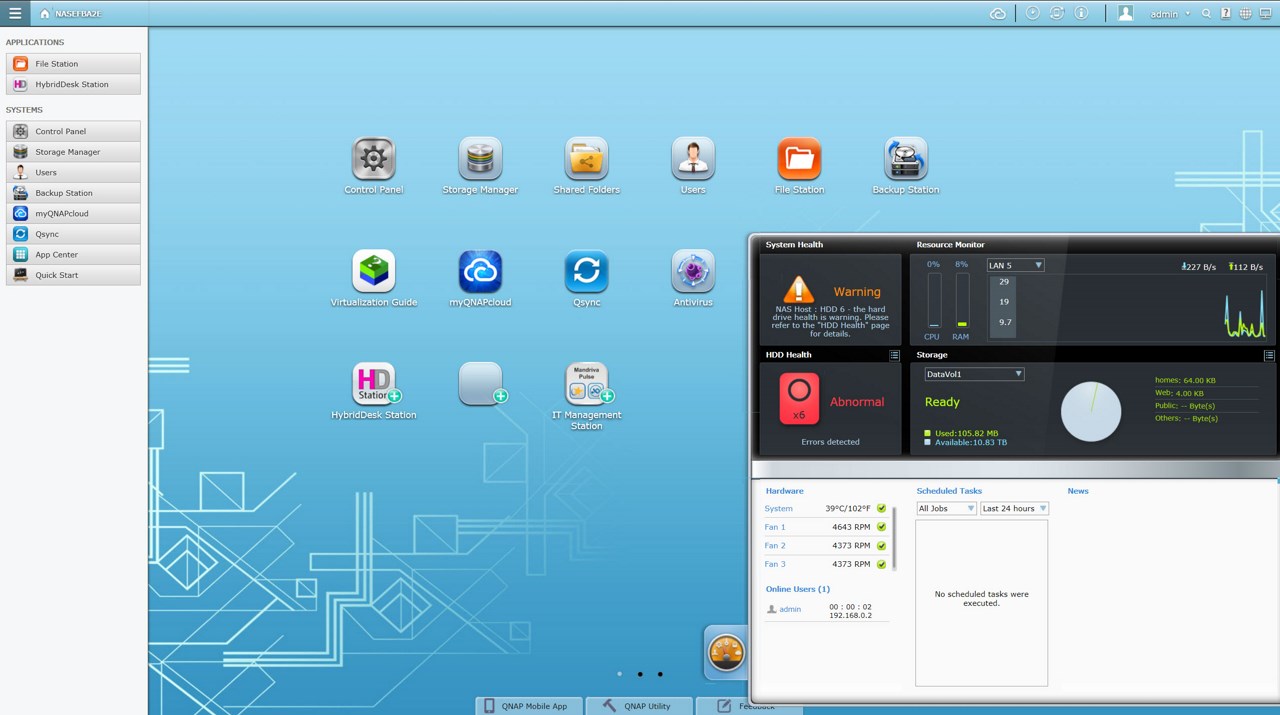This screenshot has height=715, width=1280.
Task: Click the storage usage pie chart
Action: click(x=1091, y=411)
